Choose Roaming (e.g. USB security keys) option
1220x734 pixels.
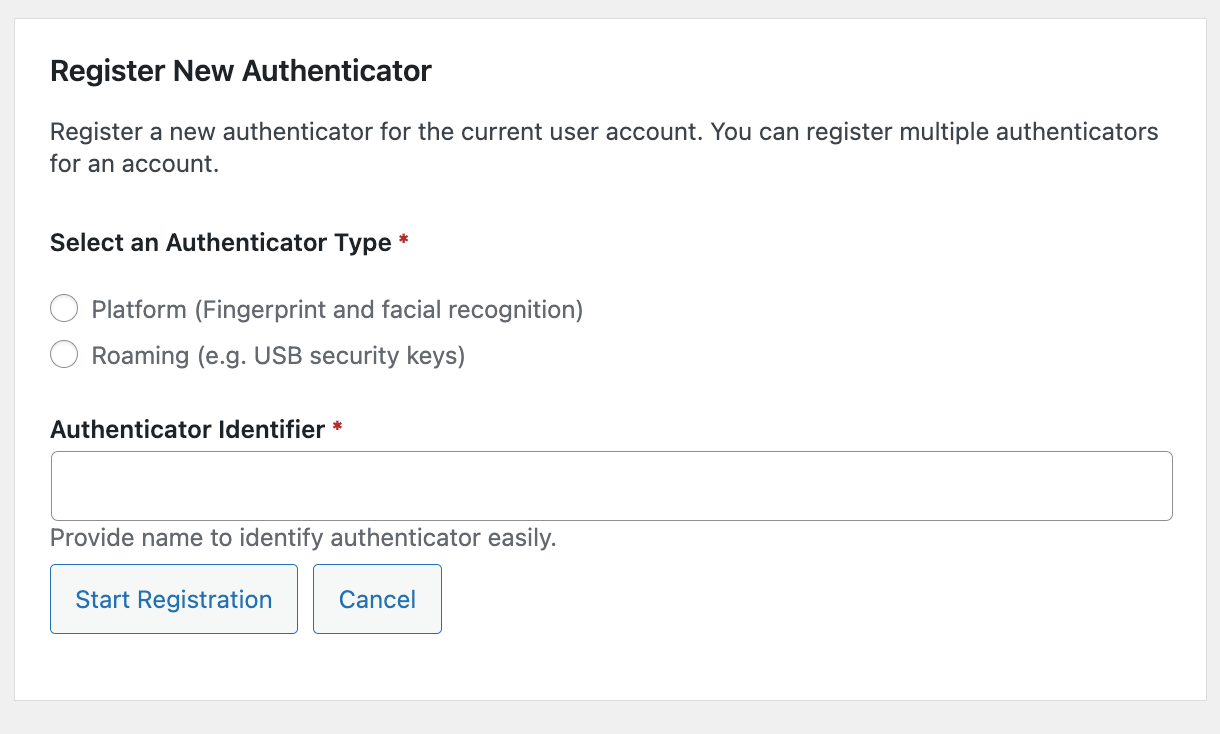[63, 354]
